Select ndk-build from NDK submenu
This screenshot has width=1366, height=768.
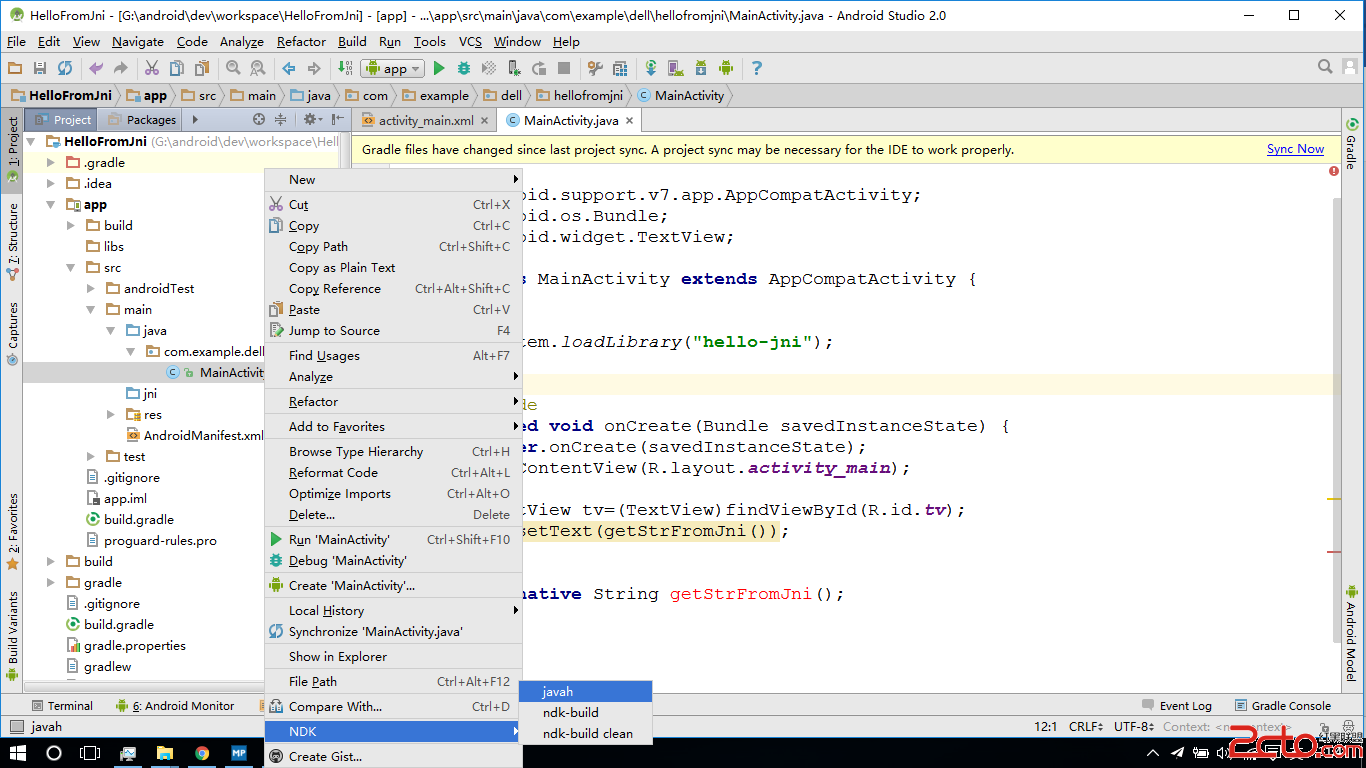coord(586,712)
